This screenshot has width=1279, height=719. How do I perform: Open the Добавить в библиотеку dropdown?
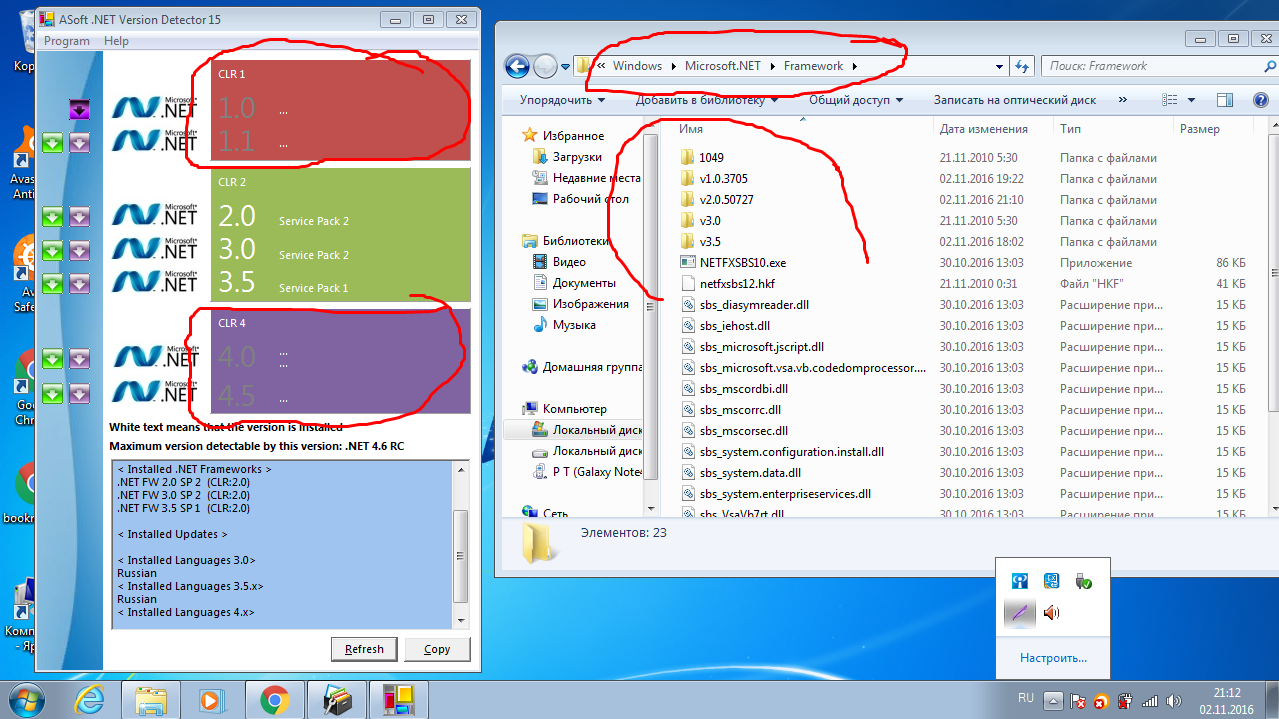[x=707, y=100]
